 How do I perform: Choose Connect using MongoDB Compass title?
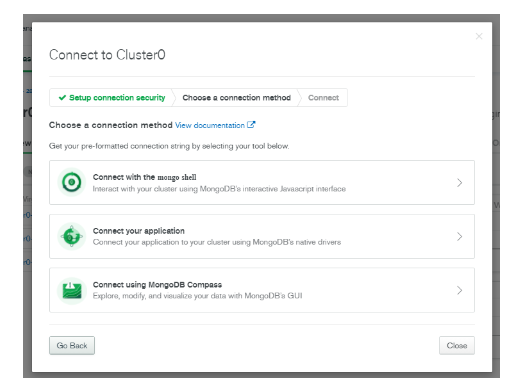157,285
